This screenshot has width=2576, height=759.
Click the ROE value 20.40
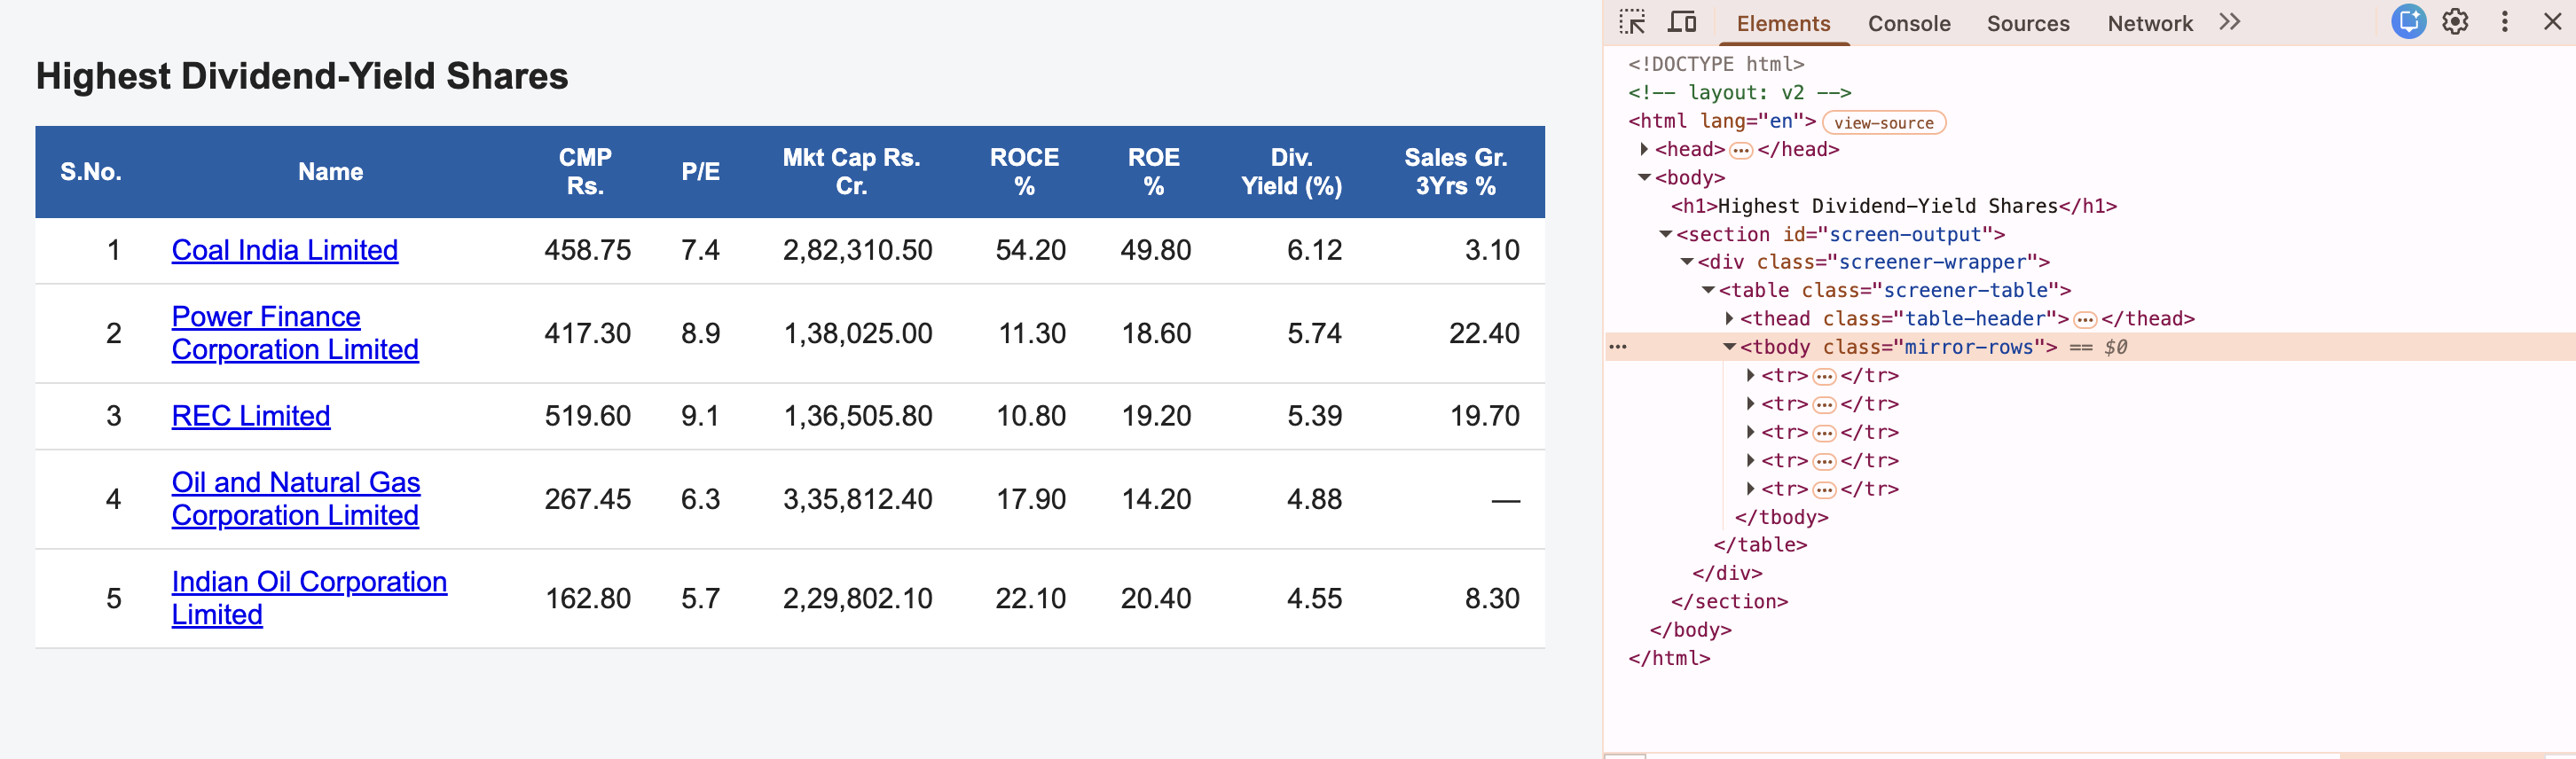coord(1155,598)
